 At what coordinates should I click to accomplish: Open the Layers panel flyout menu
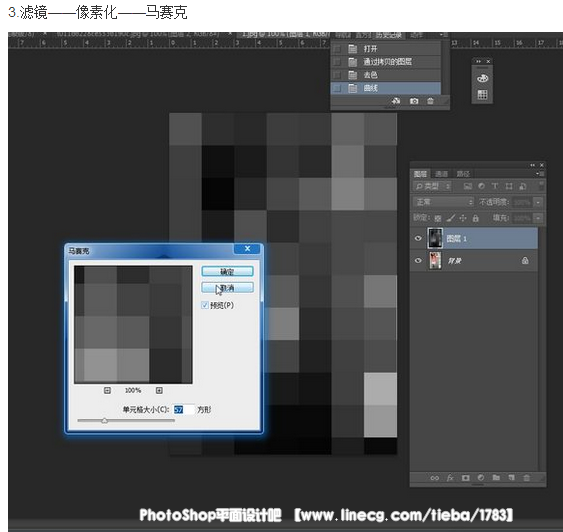(540, 174)
